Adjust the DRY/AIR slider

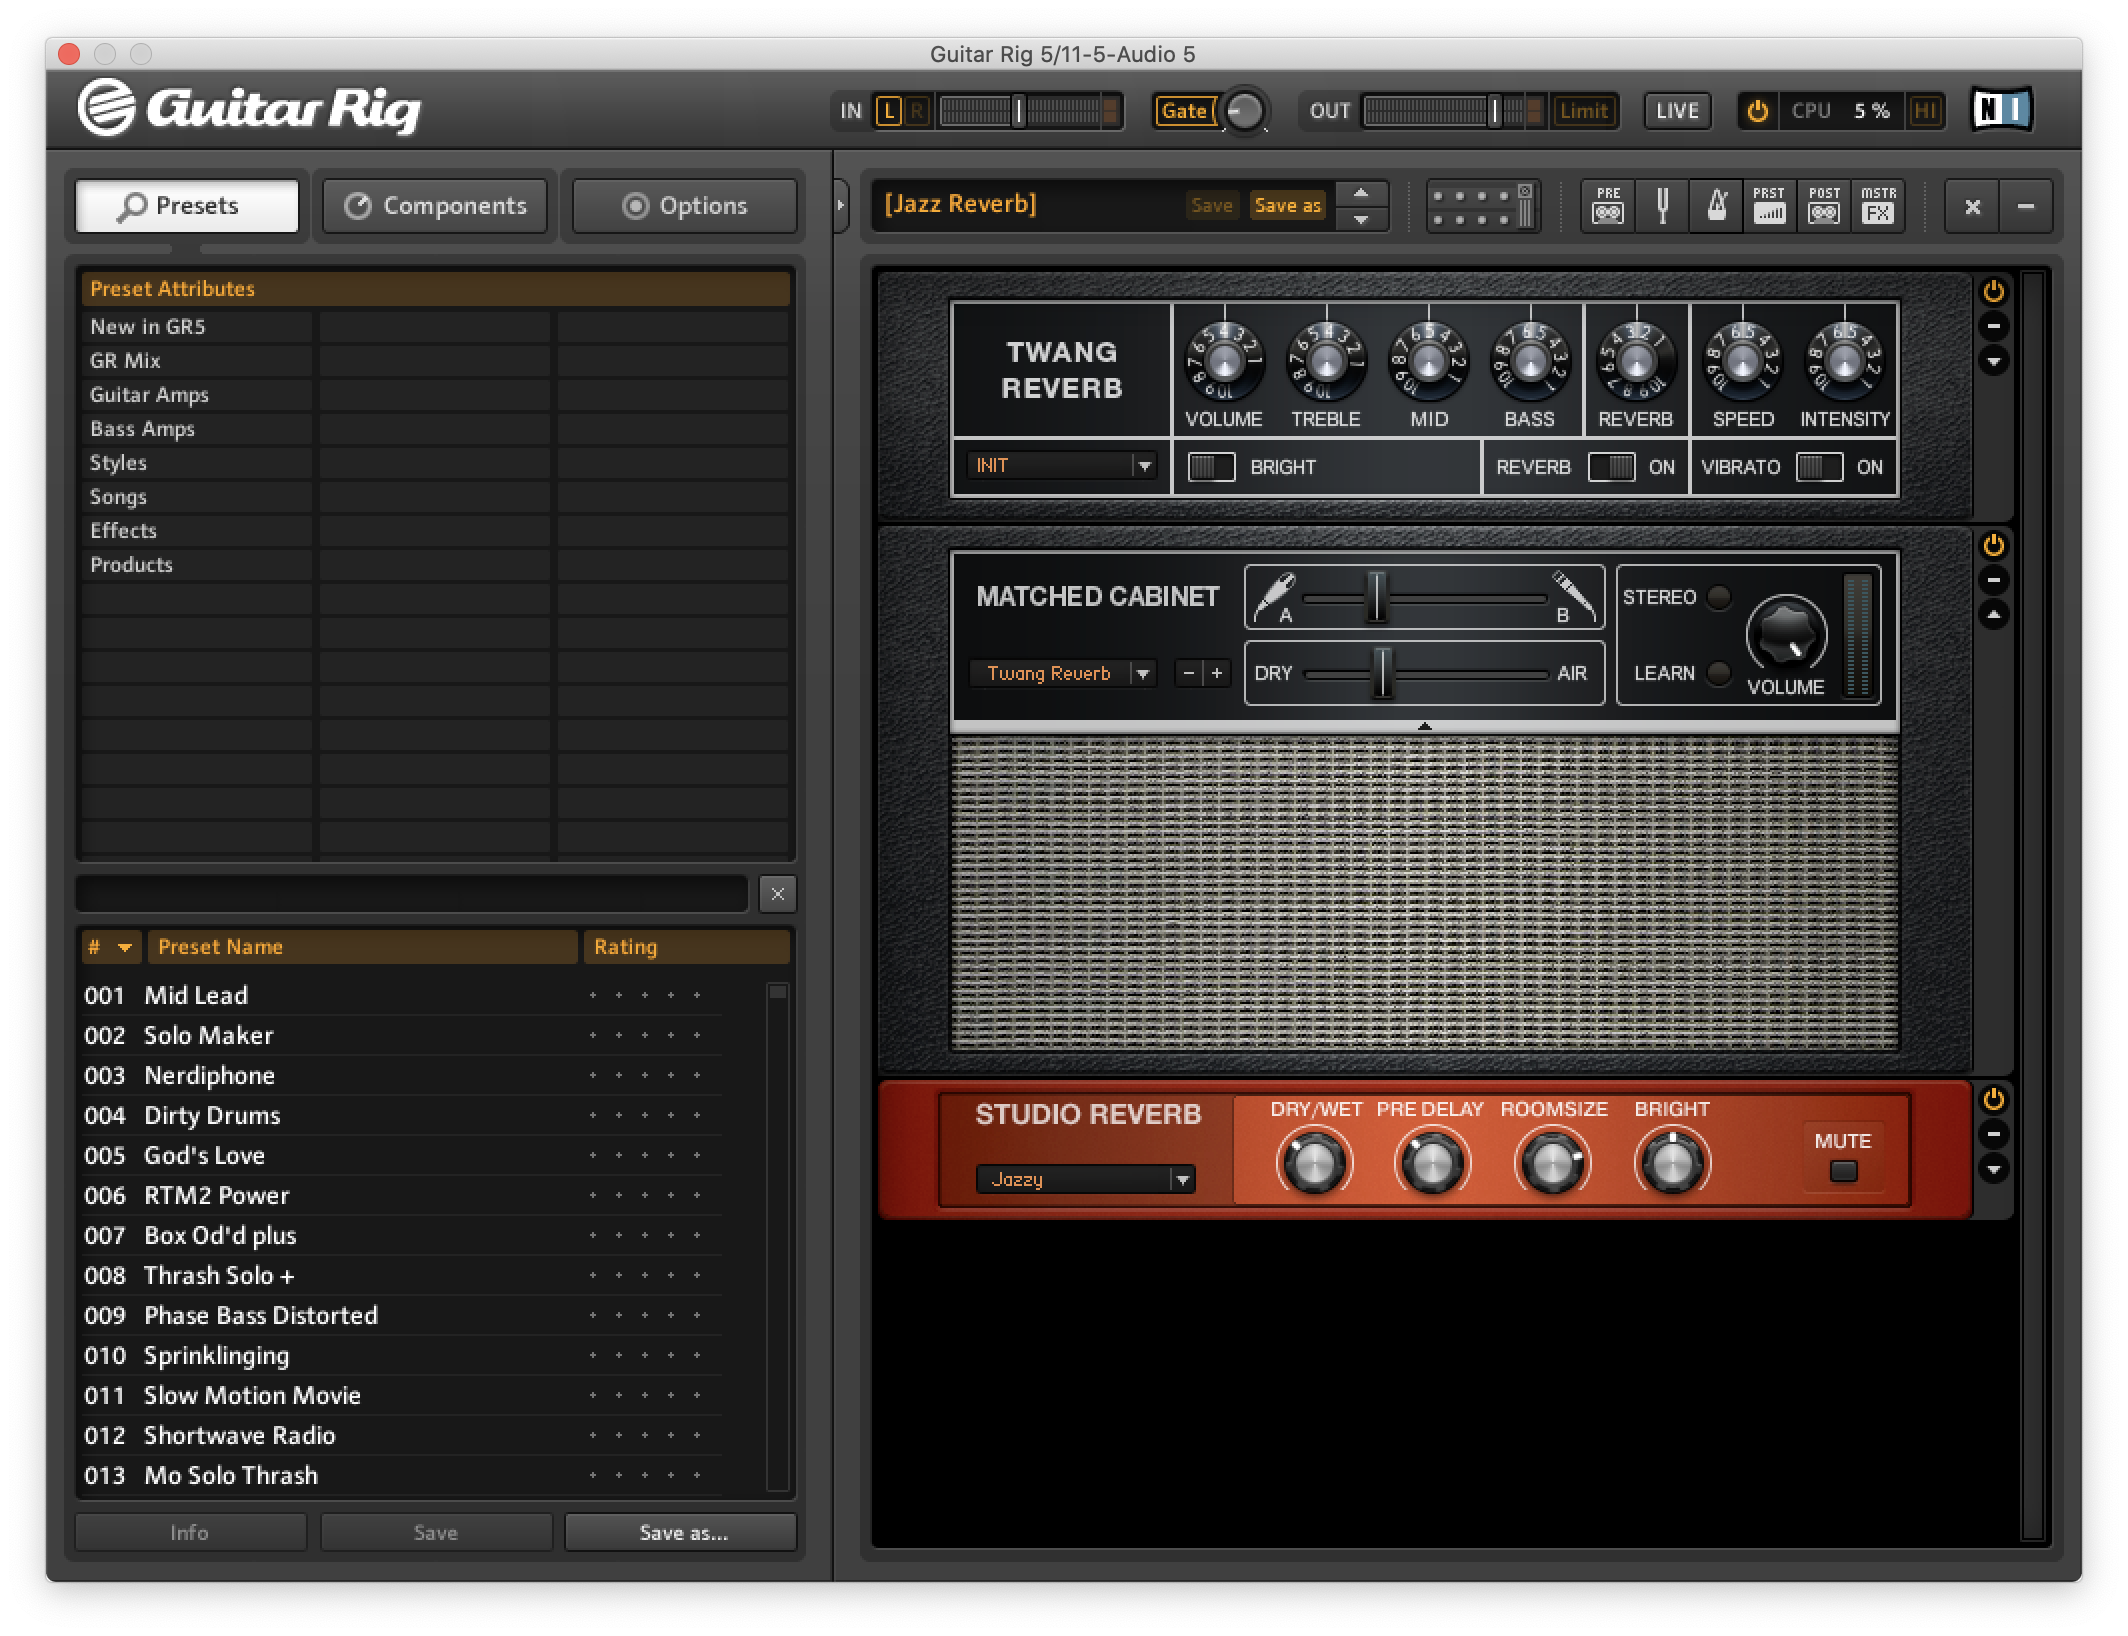[x=1382, y=673]
